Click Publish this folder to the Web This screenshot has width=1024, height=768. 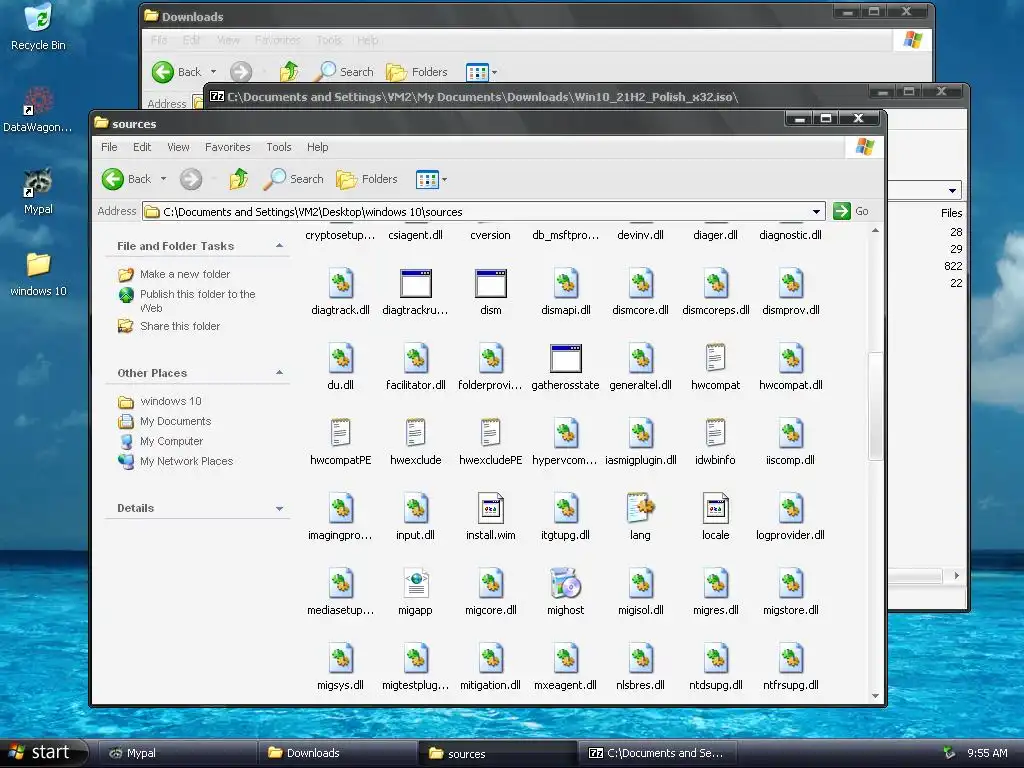pos(197,300)
